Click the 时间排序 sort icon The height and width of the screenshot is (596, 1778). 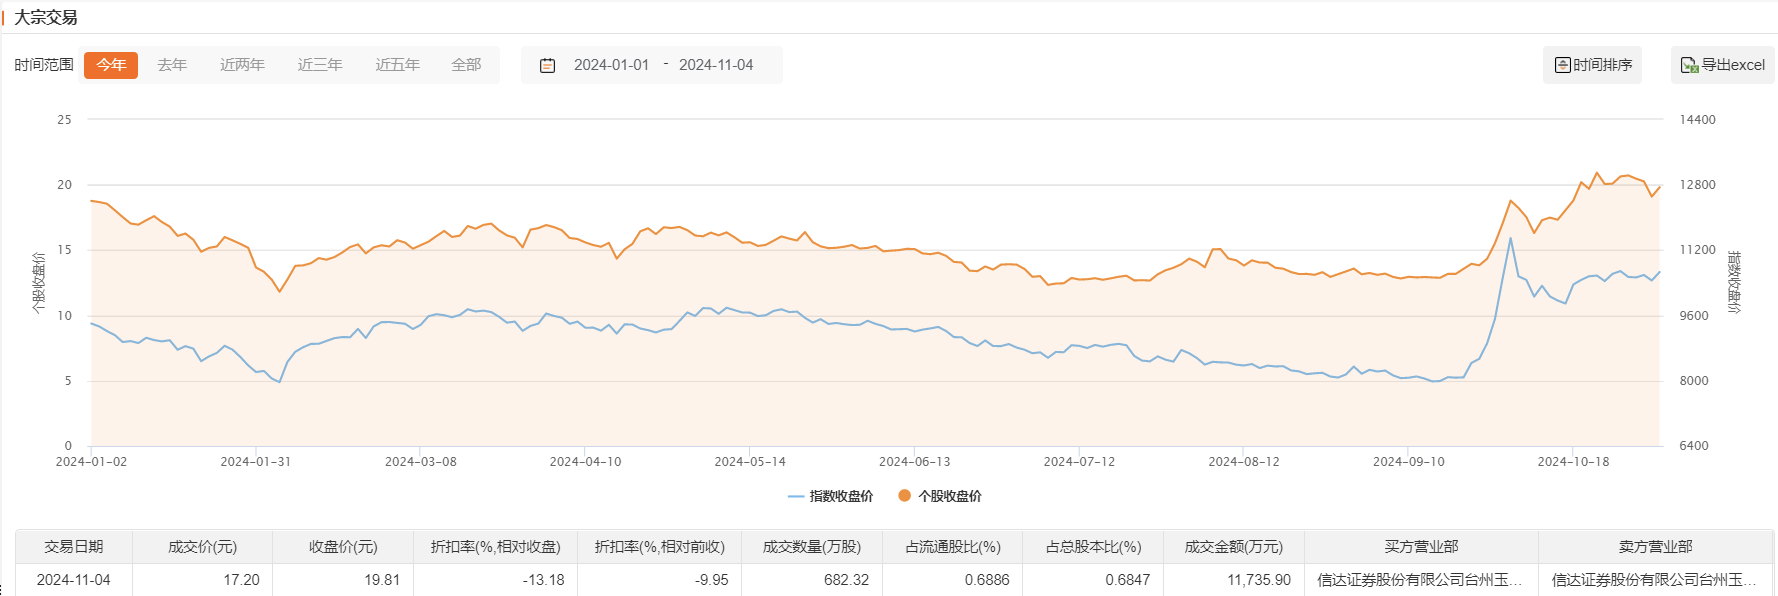tap(1562, 65)
